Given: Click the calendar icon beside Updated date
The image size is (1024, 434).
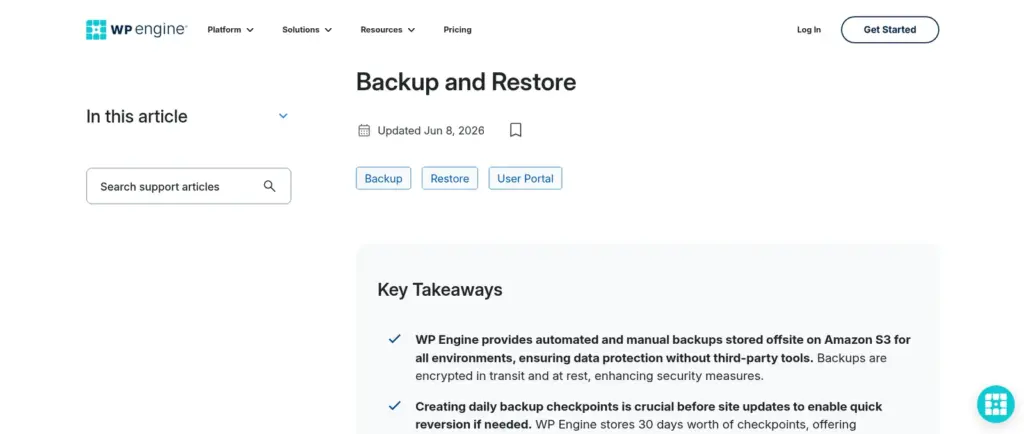Looking at the screenshot, I should click(364, 130).
